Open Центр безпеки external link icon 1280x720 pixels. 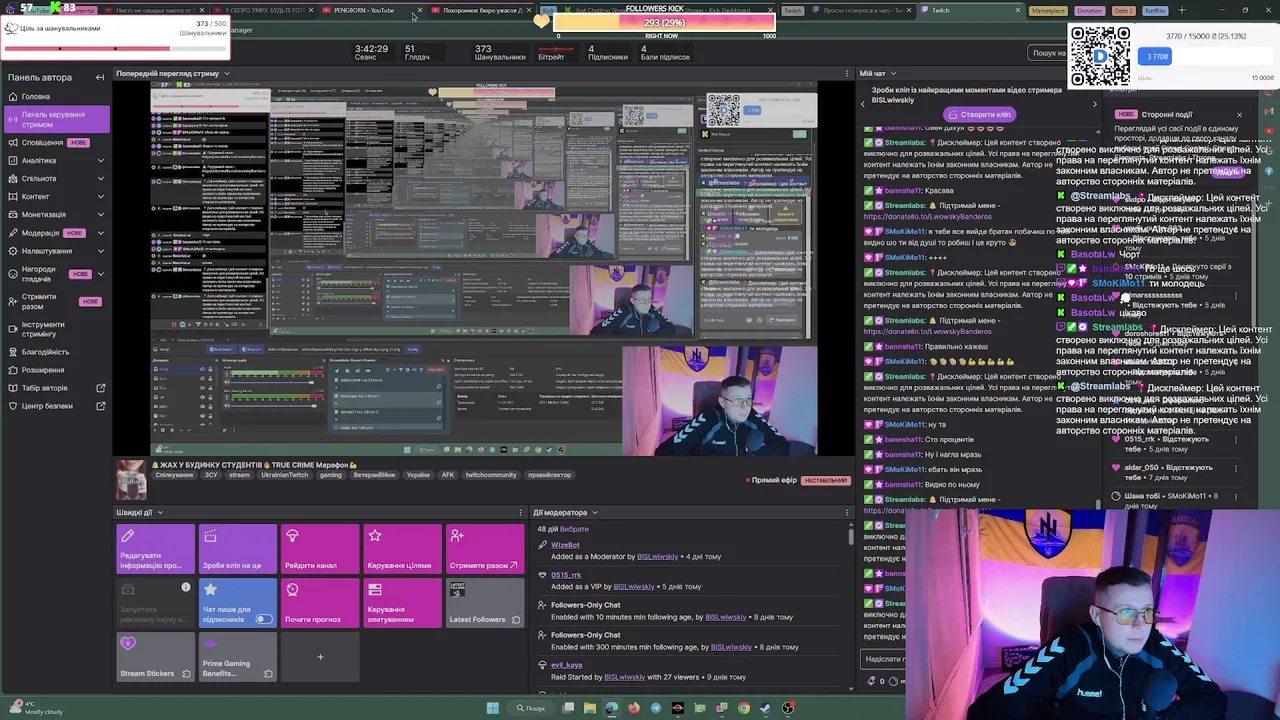(100, 406)
